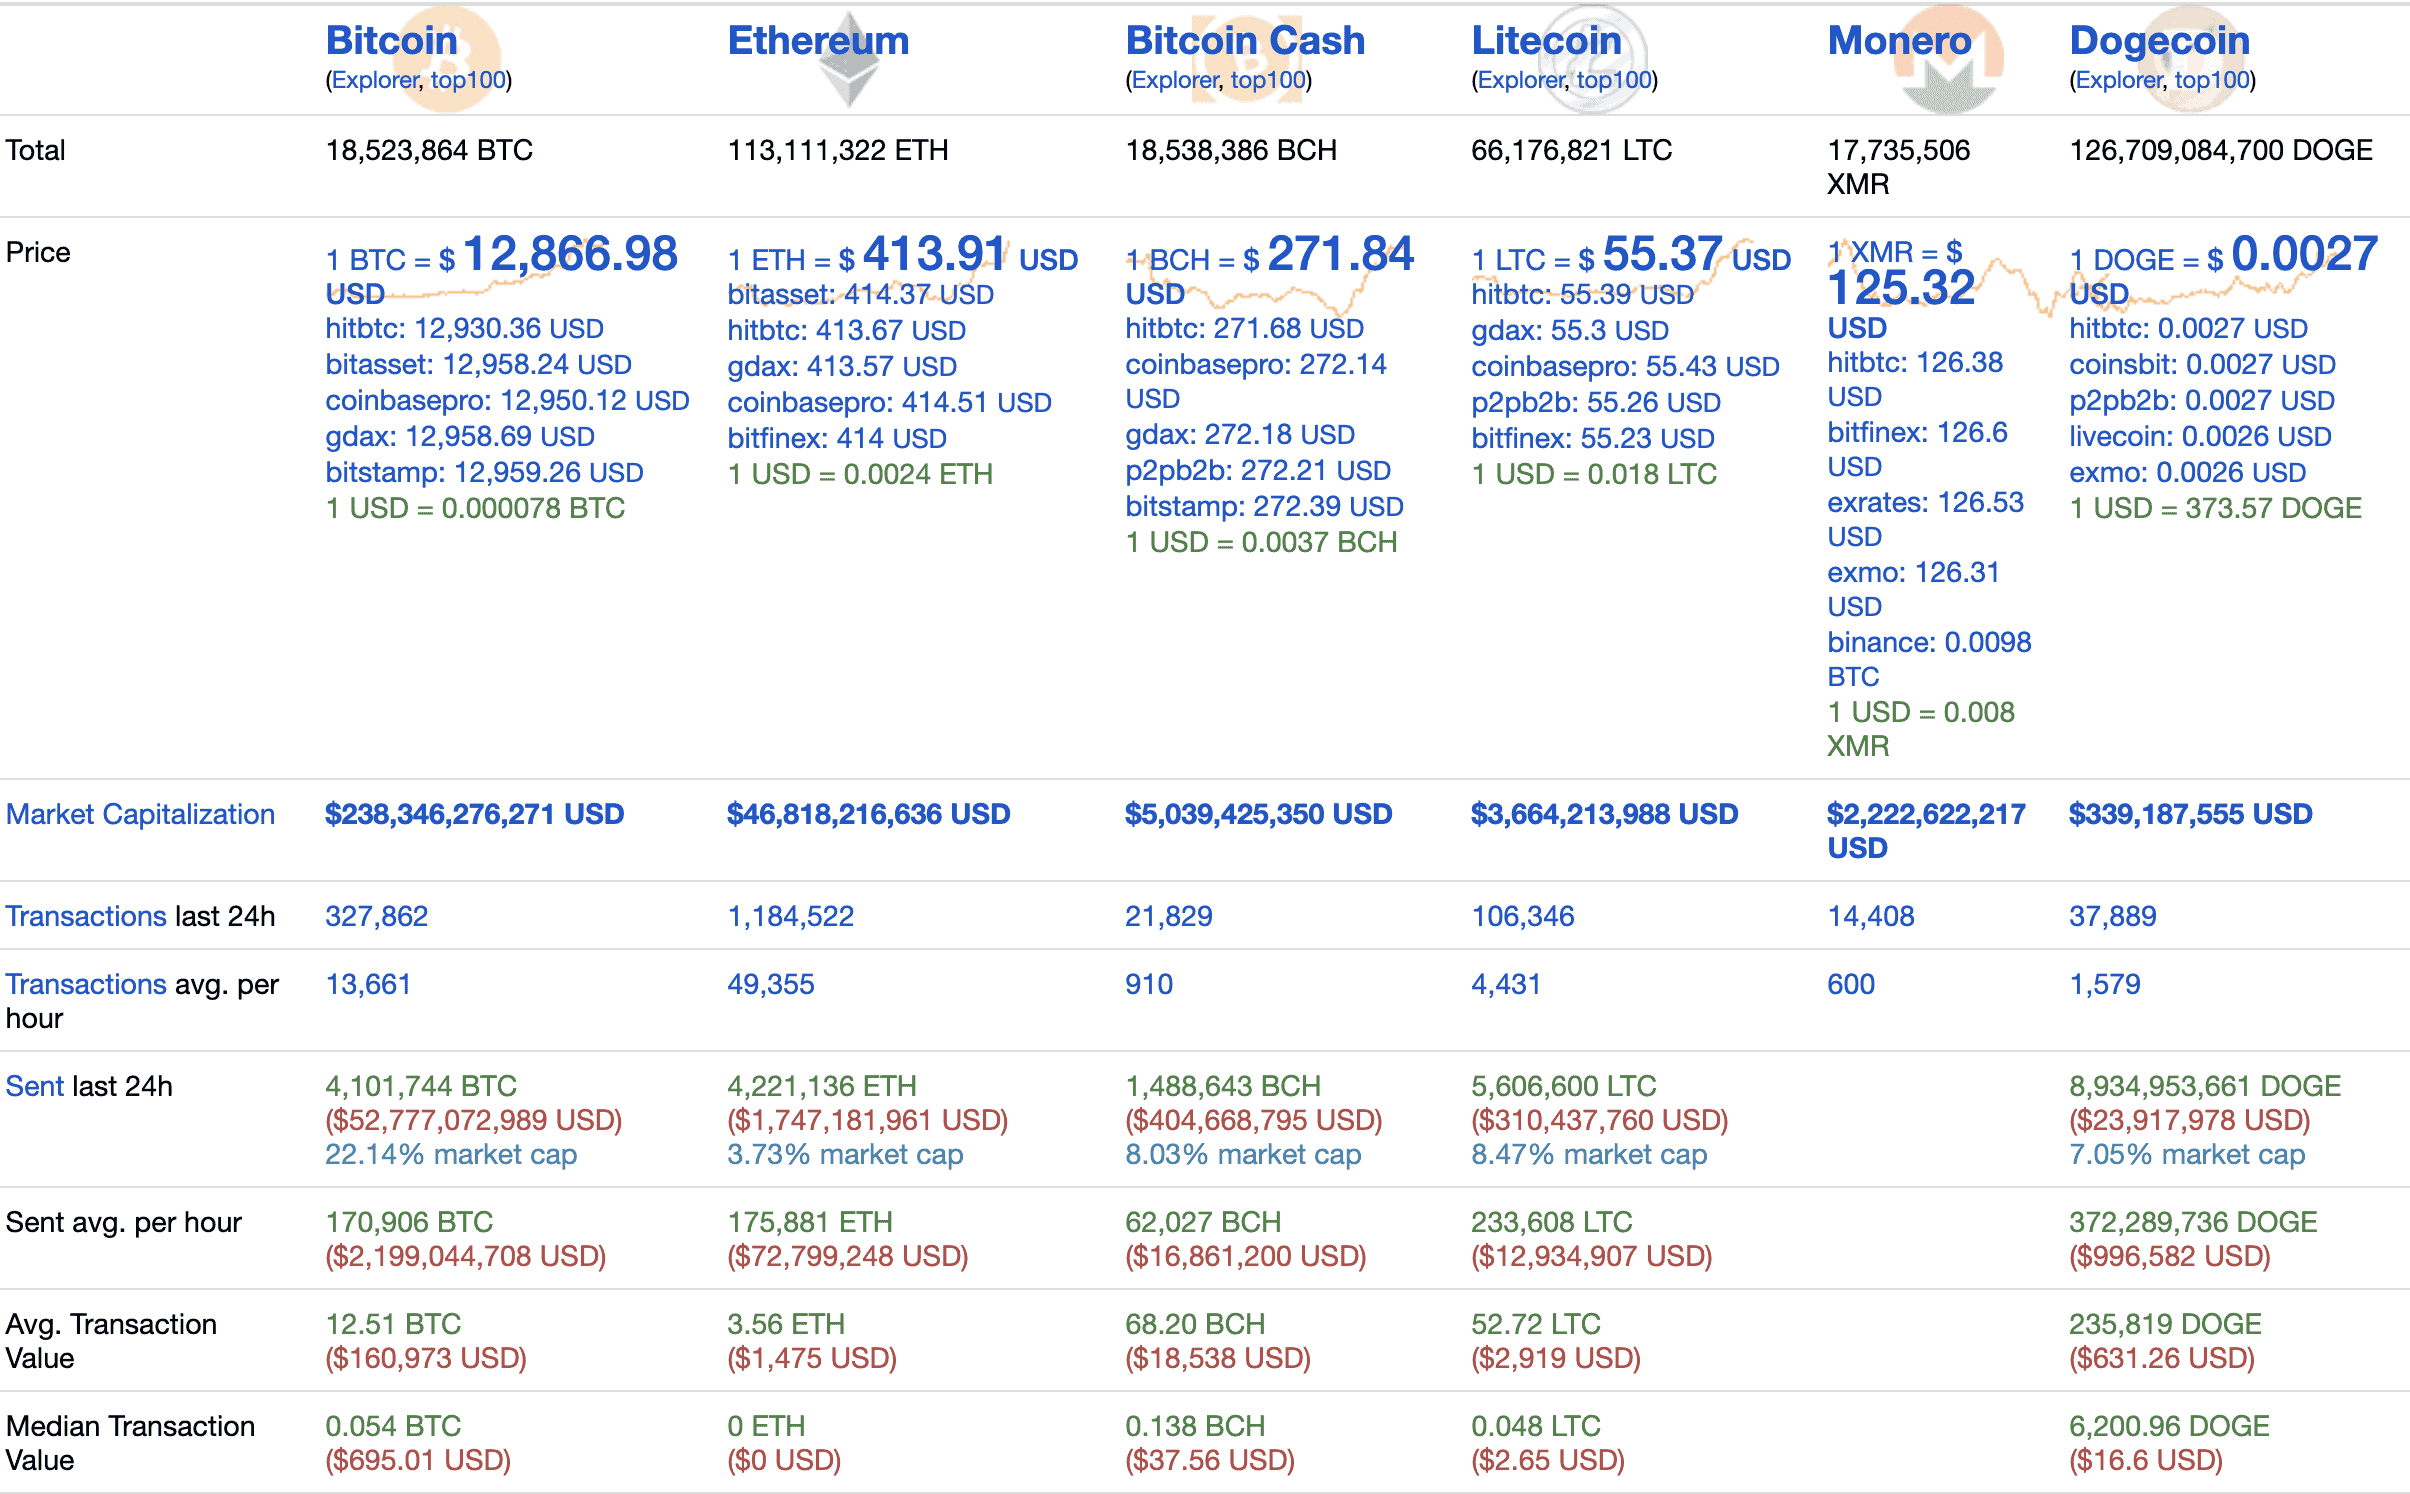Viewport: 2410px width, 1494px height.
Task: Click Transactions link in avg. per hour row
Action: coord(86,984)
